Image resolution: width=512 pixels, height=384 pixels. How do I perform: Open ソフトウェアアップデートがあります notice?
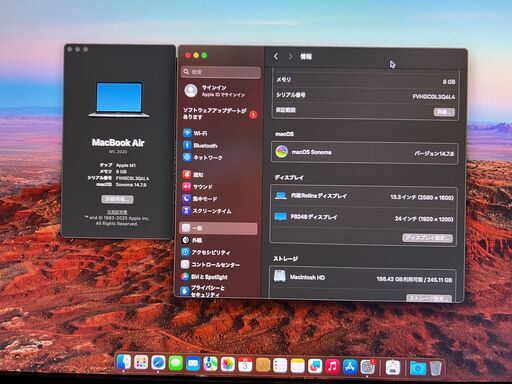220,114
